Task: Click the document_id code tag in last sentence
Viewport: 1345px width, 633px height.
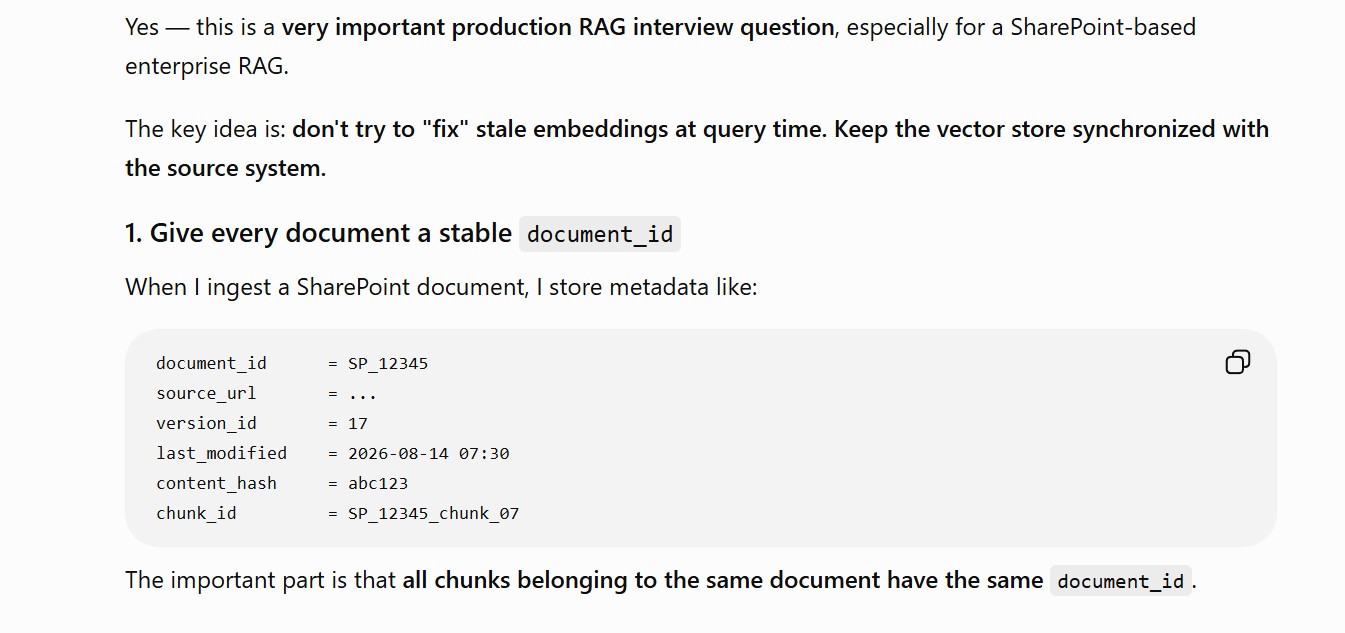Action: point(1120,581)
